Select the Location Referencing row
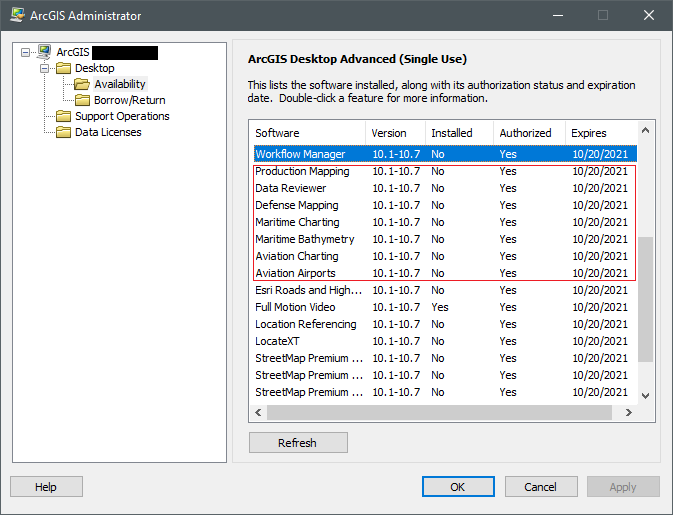The image size is (673, 515). tap(445, 324)
